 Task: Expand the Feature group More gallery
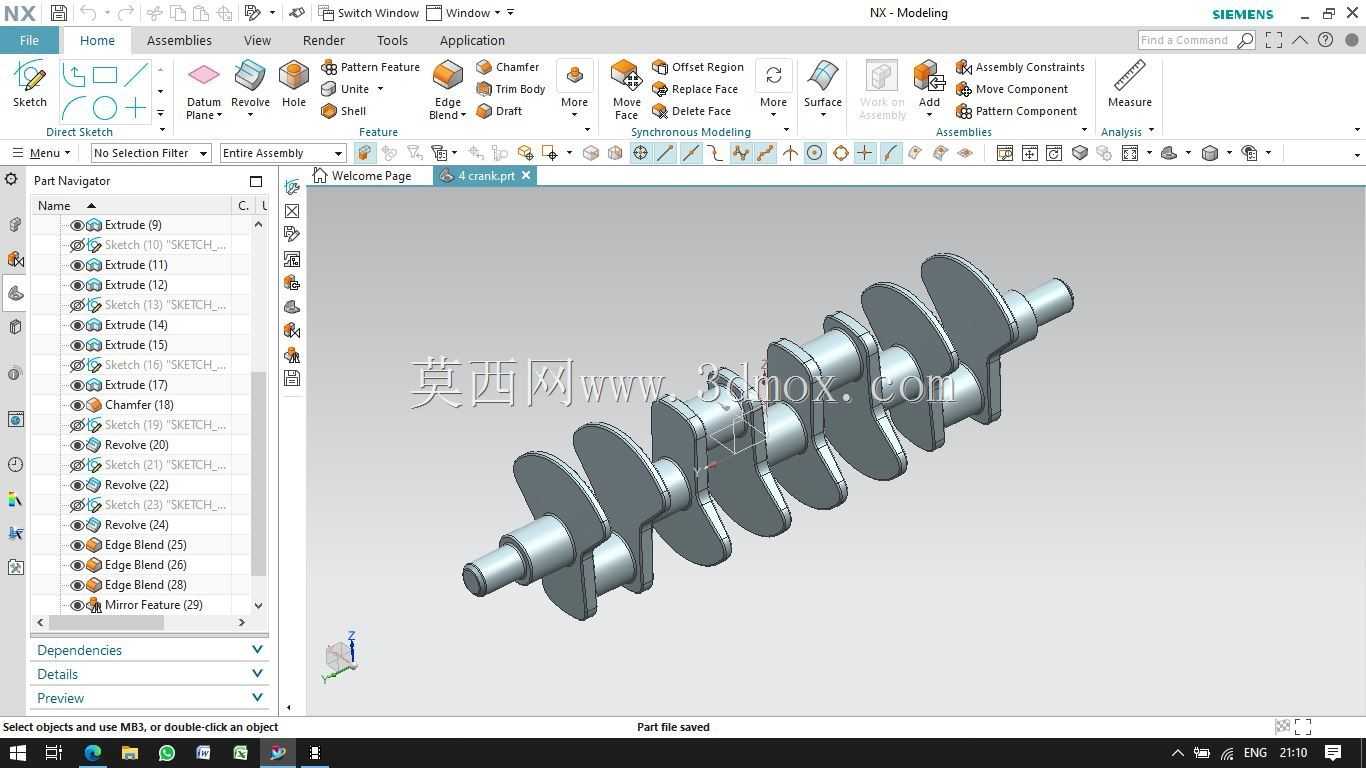pos(574,89)
